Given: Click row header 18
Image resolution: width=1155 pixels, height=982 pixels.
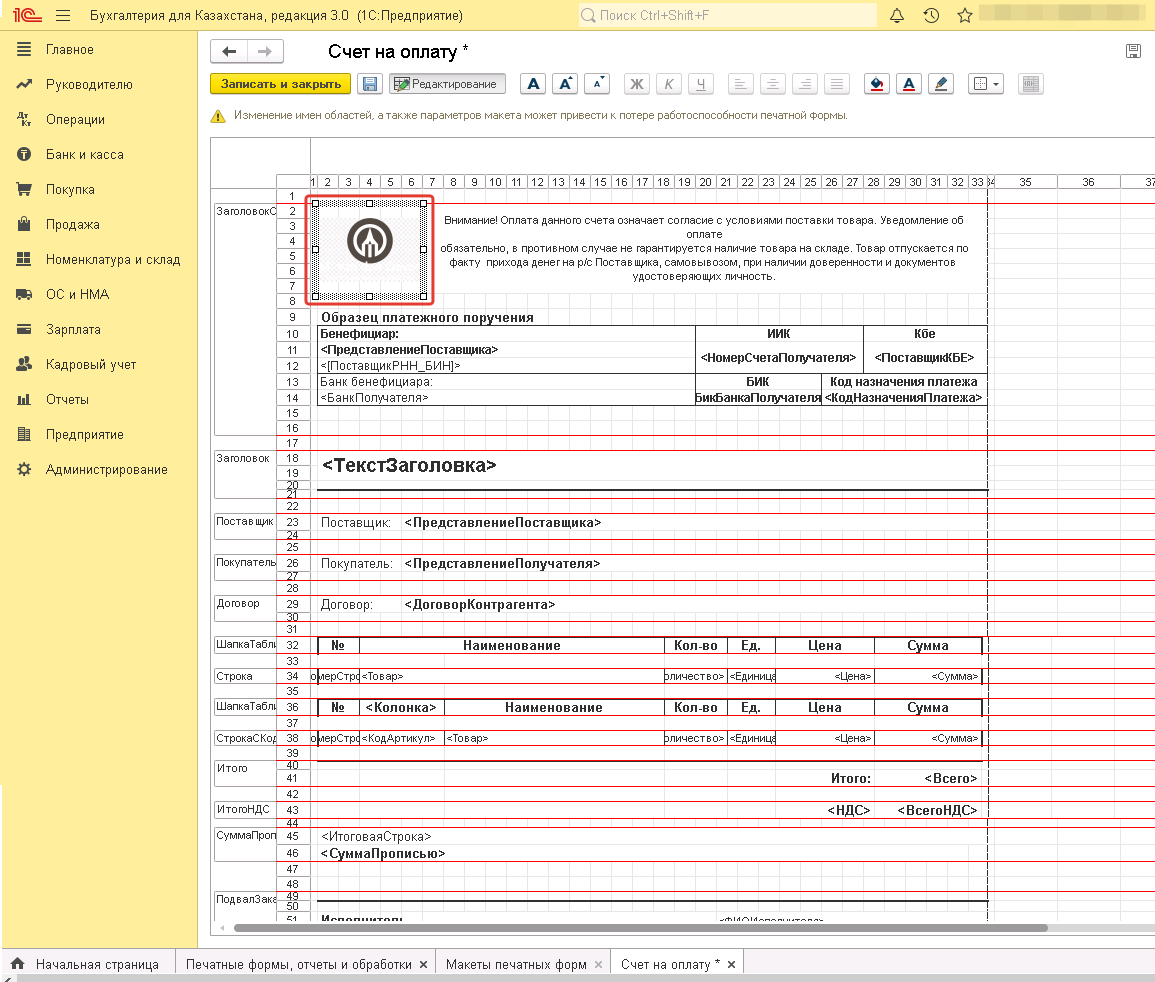Looking at the screenshot, I should pos(292,458).
